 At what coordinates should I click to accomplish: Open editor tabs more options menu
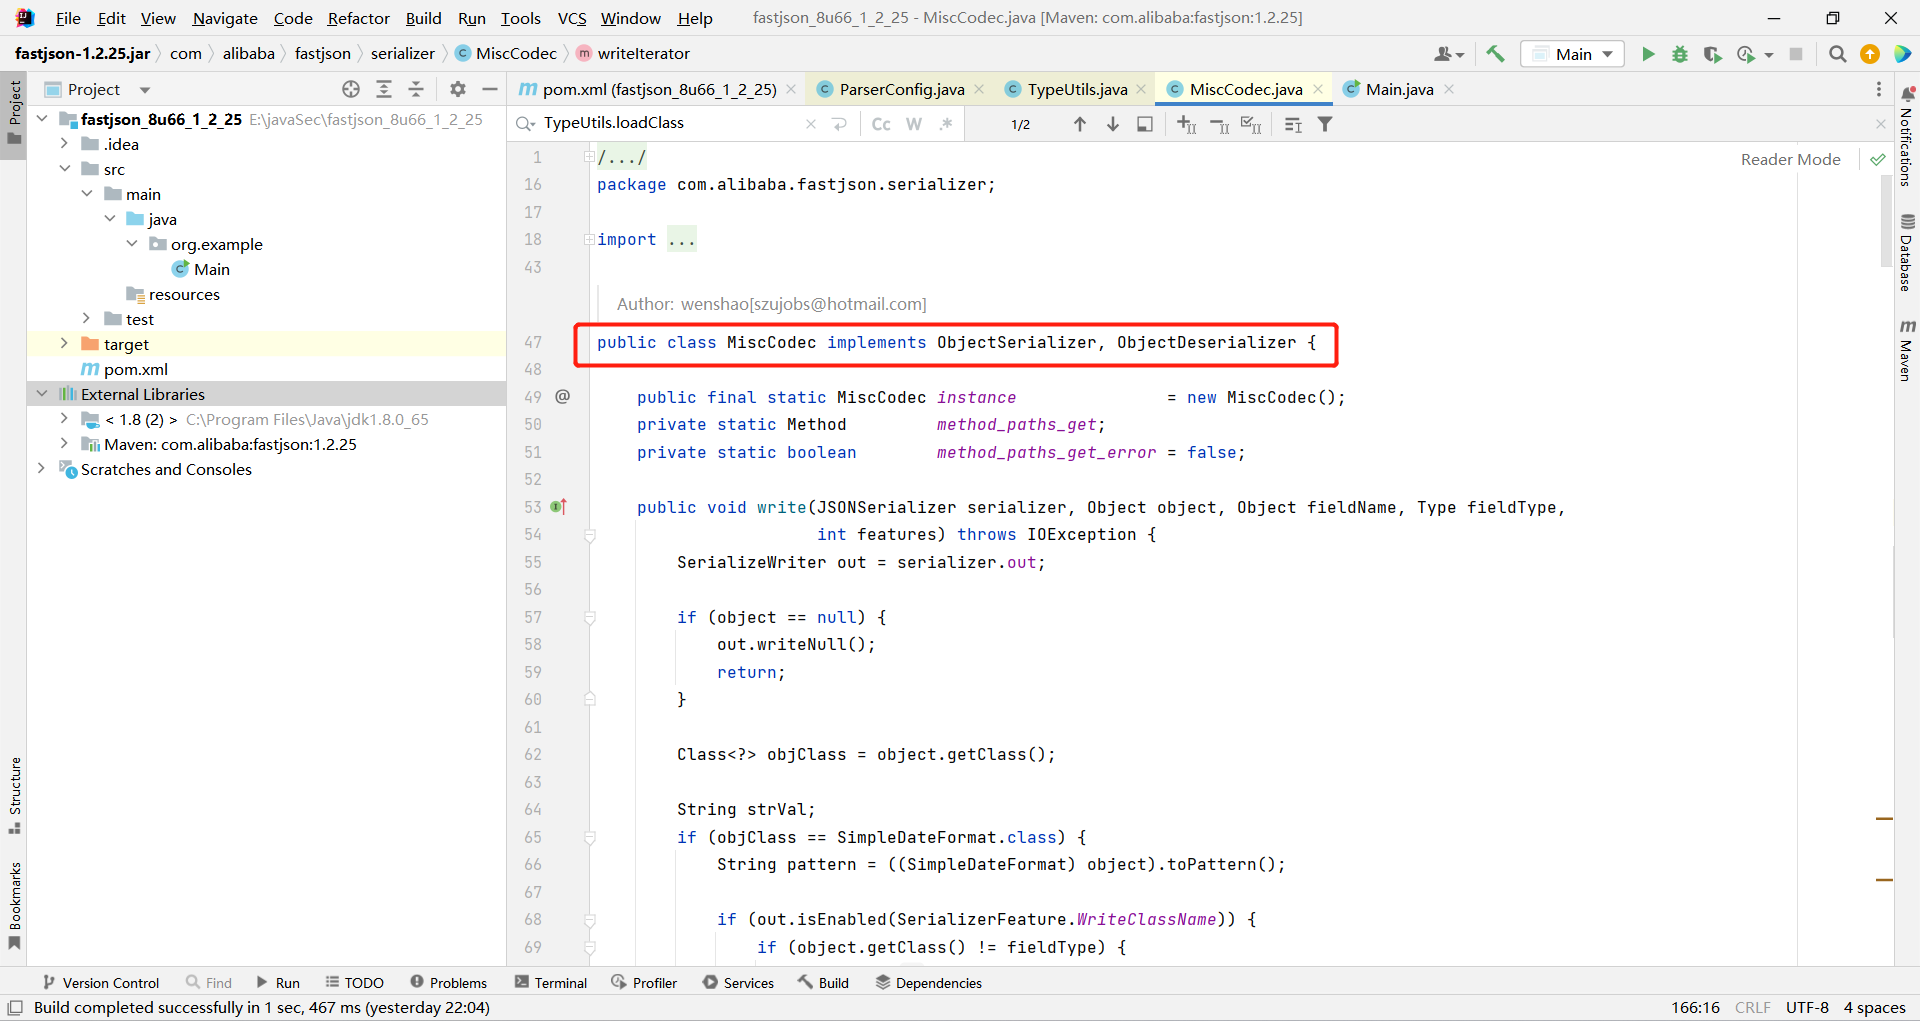1879,89
